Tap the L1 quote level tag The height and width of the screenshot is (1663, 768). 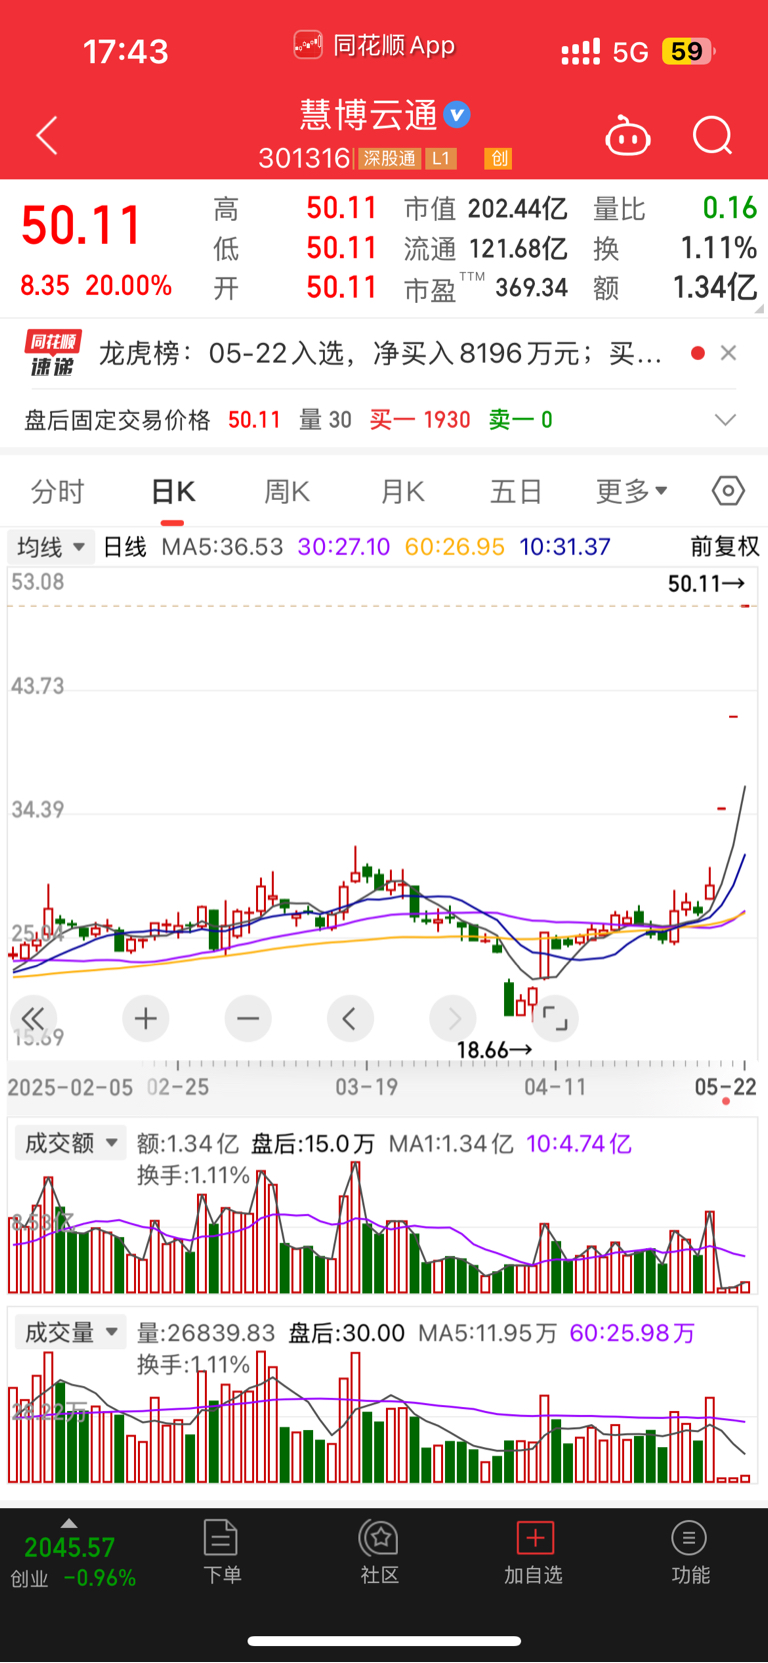(x=440, y=158)
